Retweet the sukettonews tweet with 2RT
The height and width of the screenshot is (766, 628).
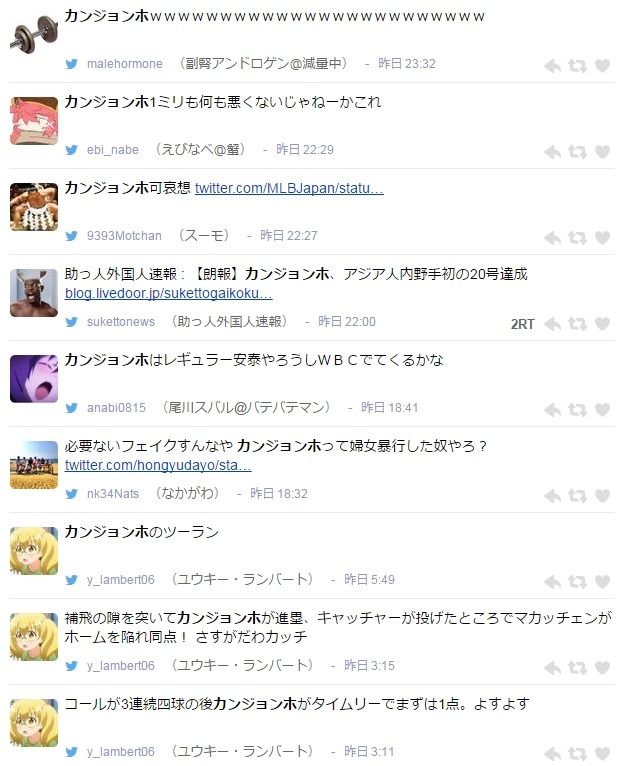coord(577,324)
